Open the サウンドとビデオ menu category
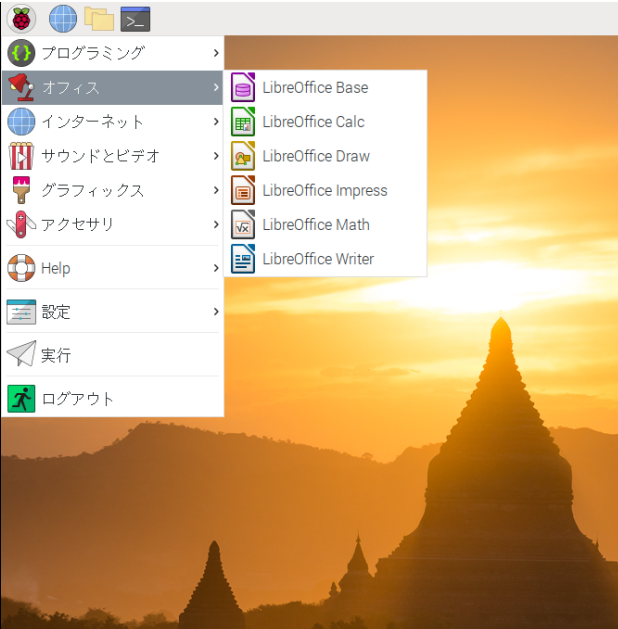This screenshot has height=629, width=618. [113, 156]
